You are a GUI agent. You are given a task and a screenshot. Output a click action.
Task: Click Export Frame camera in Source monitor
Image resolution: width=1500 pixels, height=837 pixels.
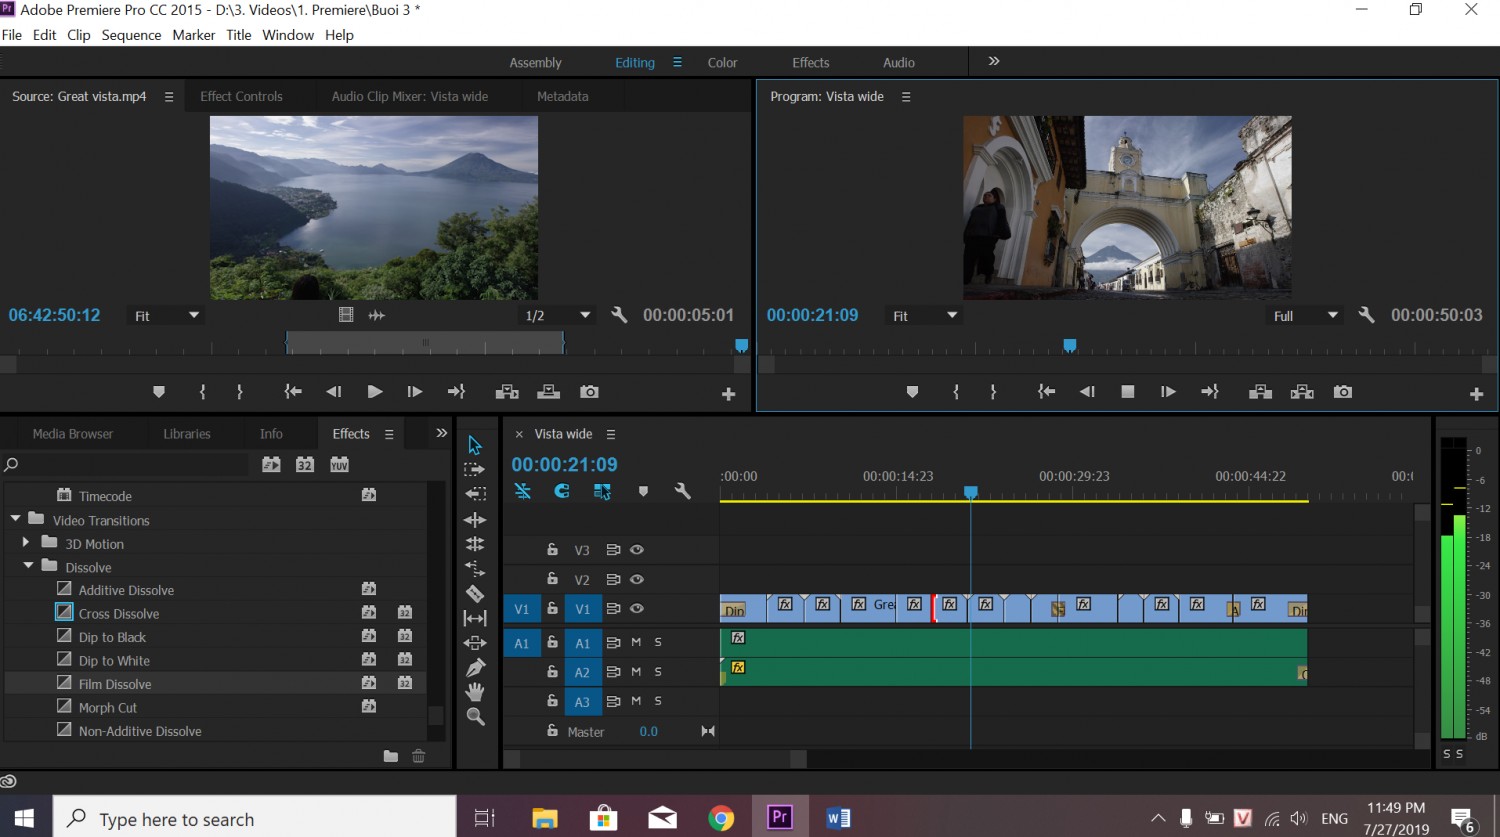(x=590, y=392)
